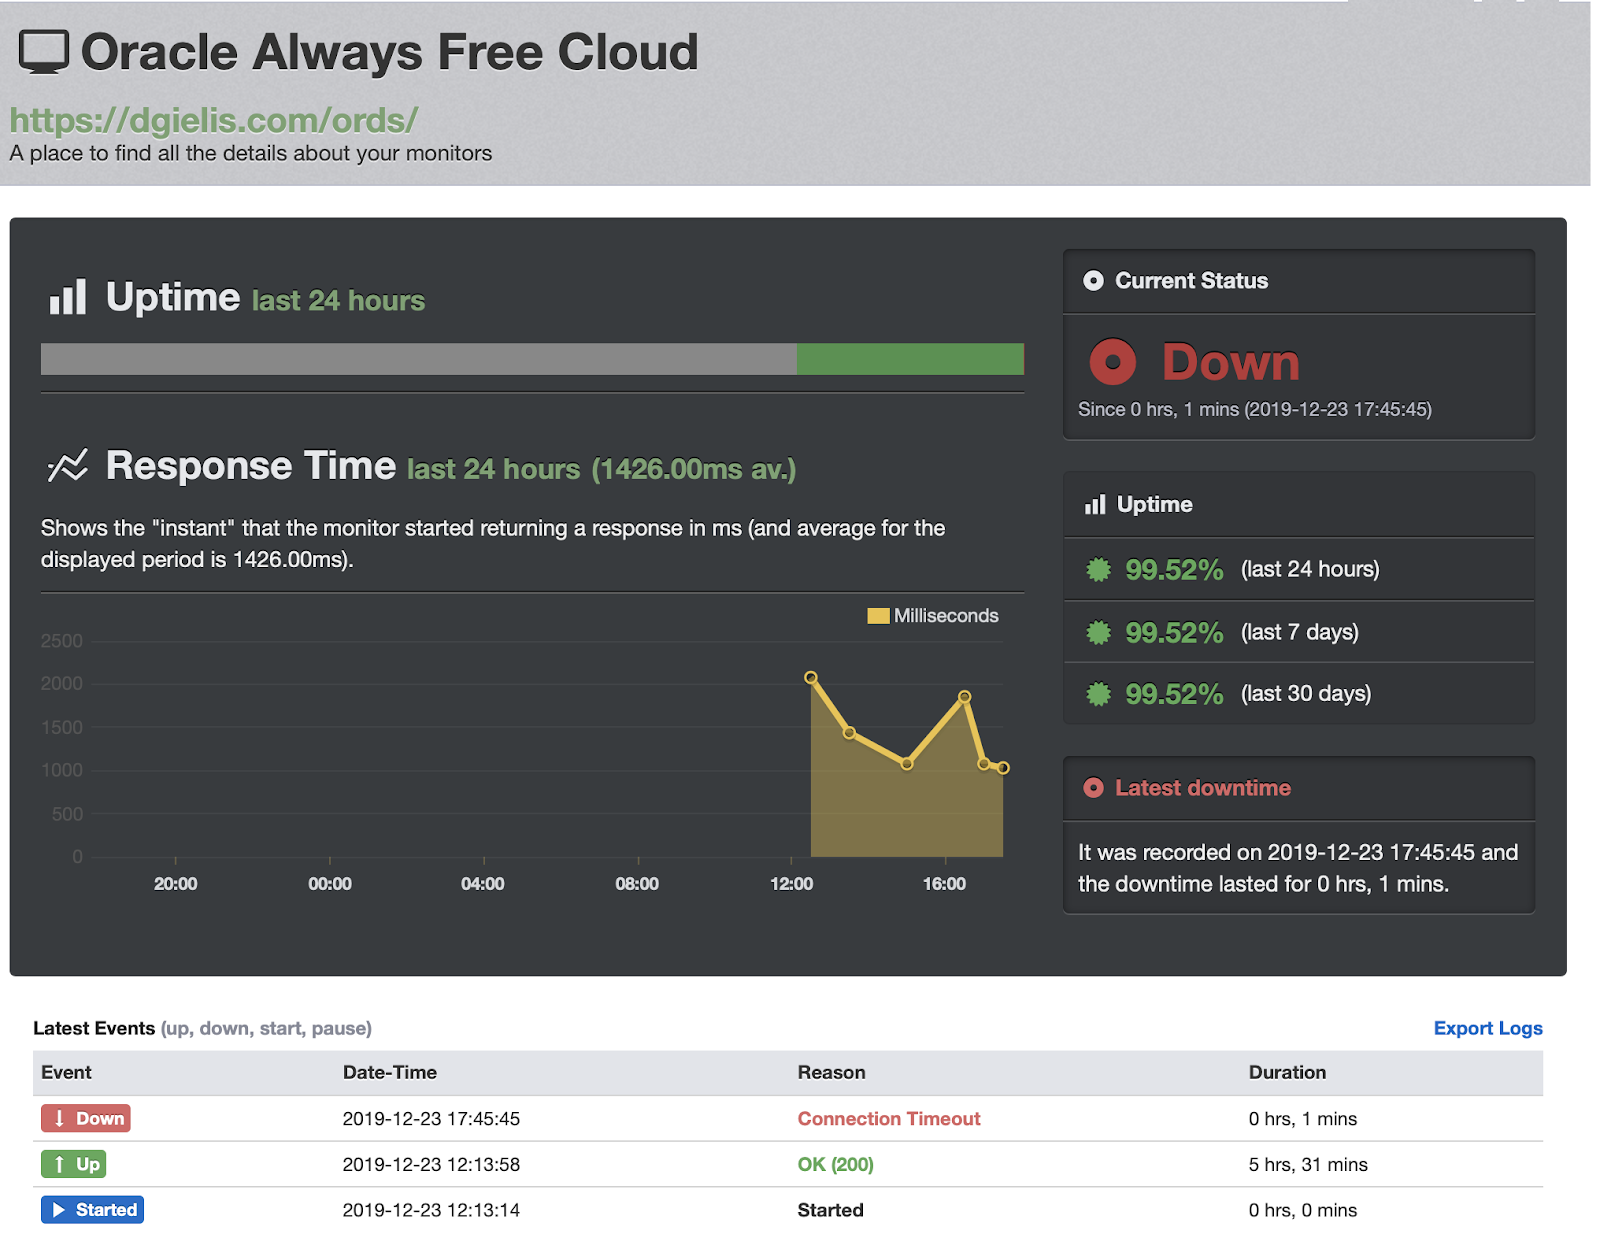This screenshot has height=1260, width=1600.
Task: Click the Duration column header
Action: click(x=1287, y=1072)
